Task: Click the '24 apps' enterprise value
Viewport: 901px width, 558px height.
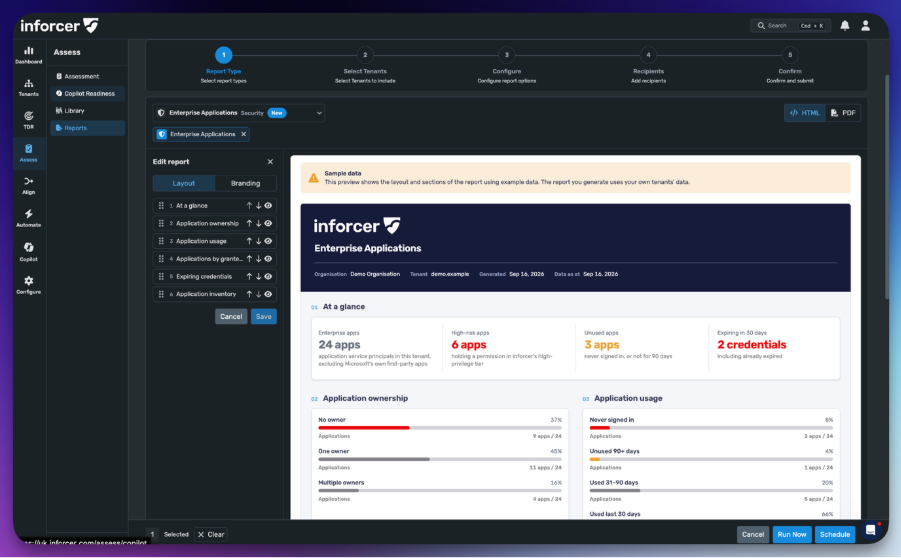Action: tap(339, 345)
